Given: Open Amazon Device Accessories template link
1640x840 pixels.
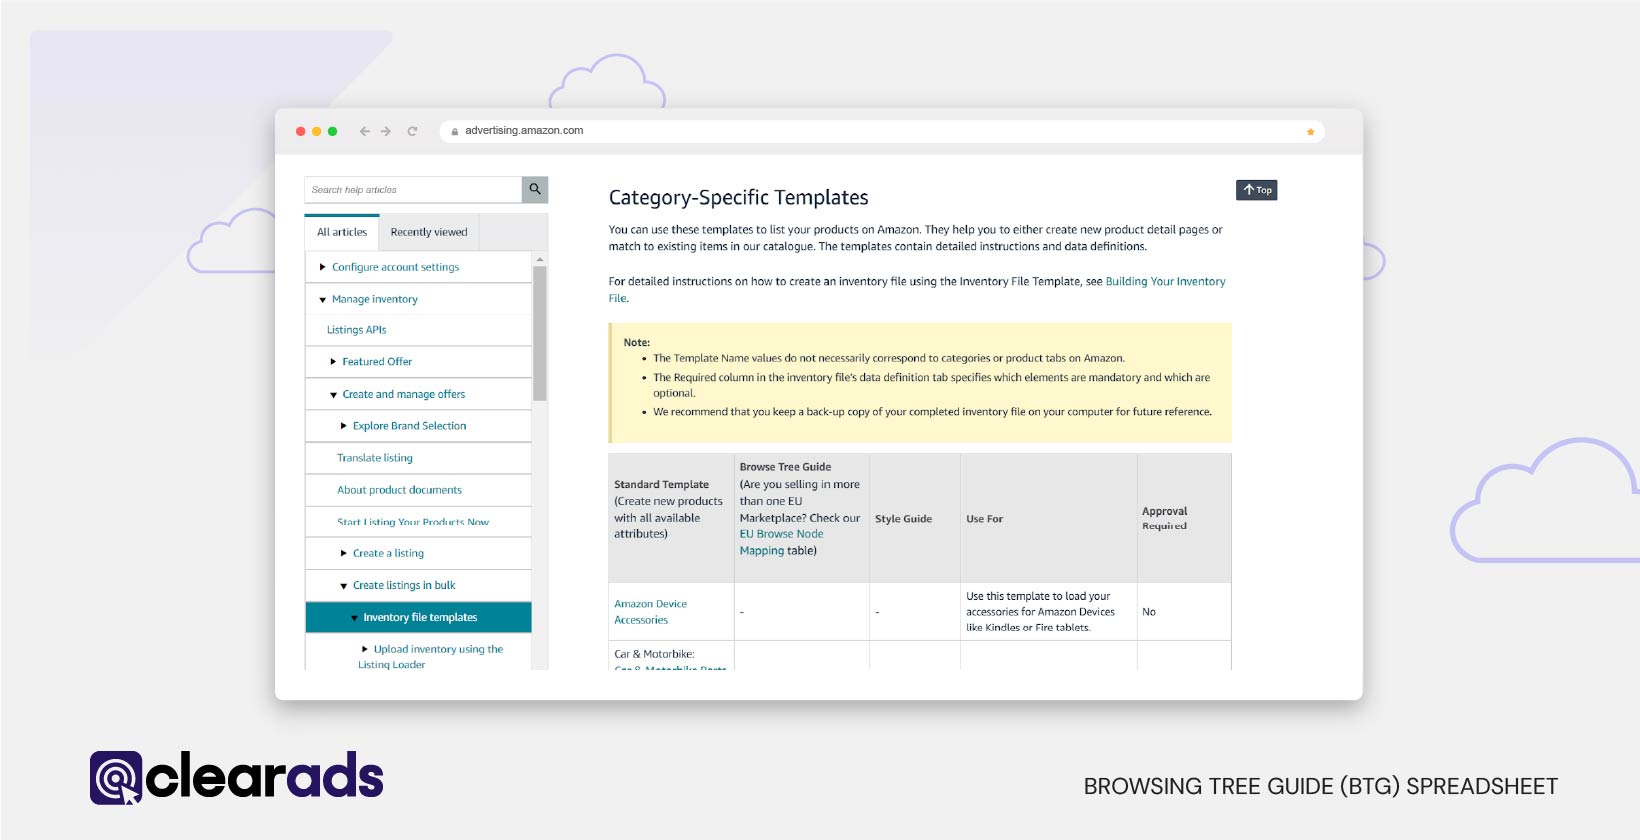Looking at the screenshot, I should coord(650,612).
